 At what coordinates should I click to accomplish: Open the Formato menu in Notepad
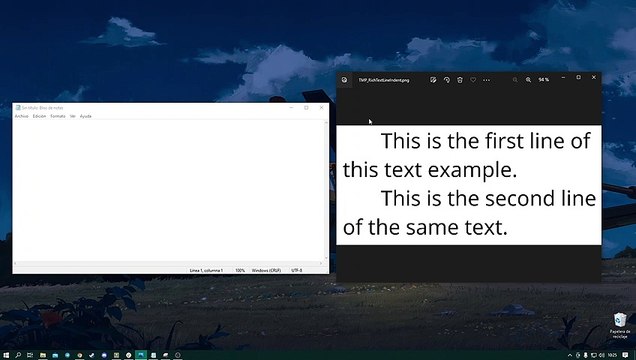pos(58,116)
